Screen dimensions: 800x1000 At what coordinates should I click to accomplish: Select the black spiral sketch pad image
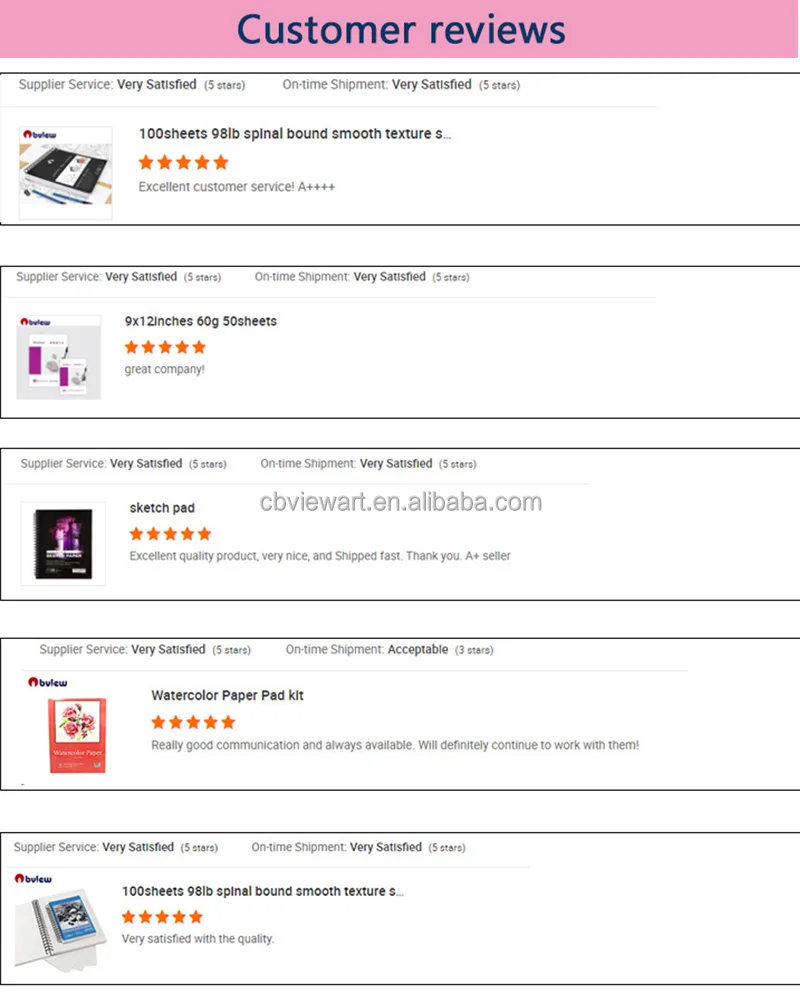(63, 543)
